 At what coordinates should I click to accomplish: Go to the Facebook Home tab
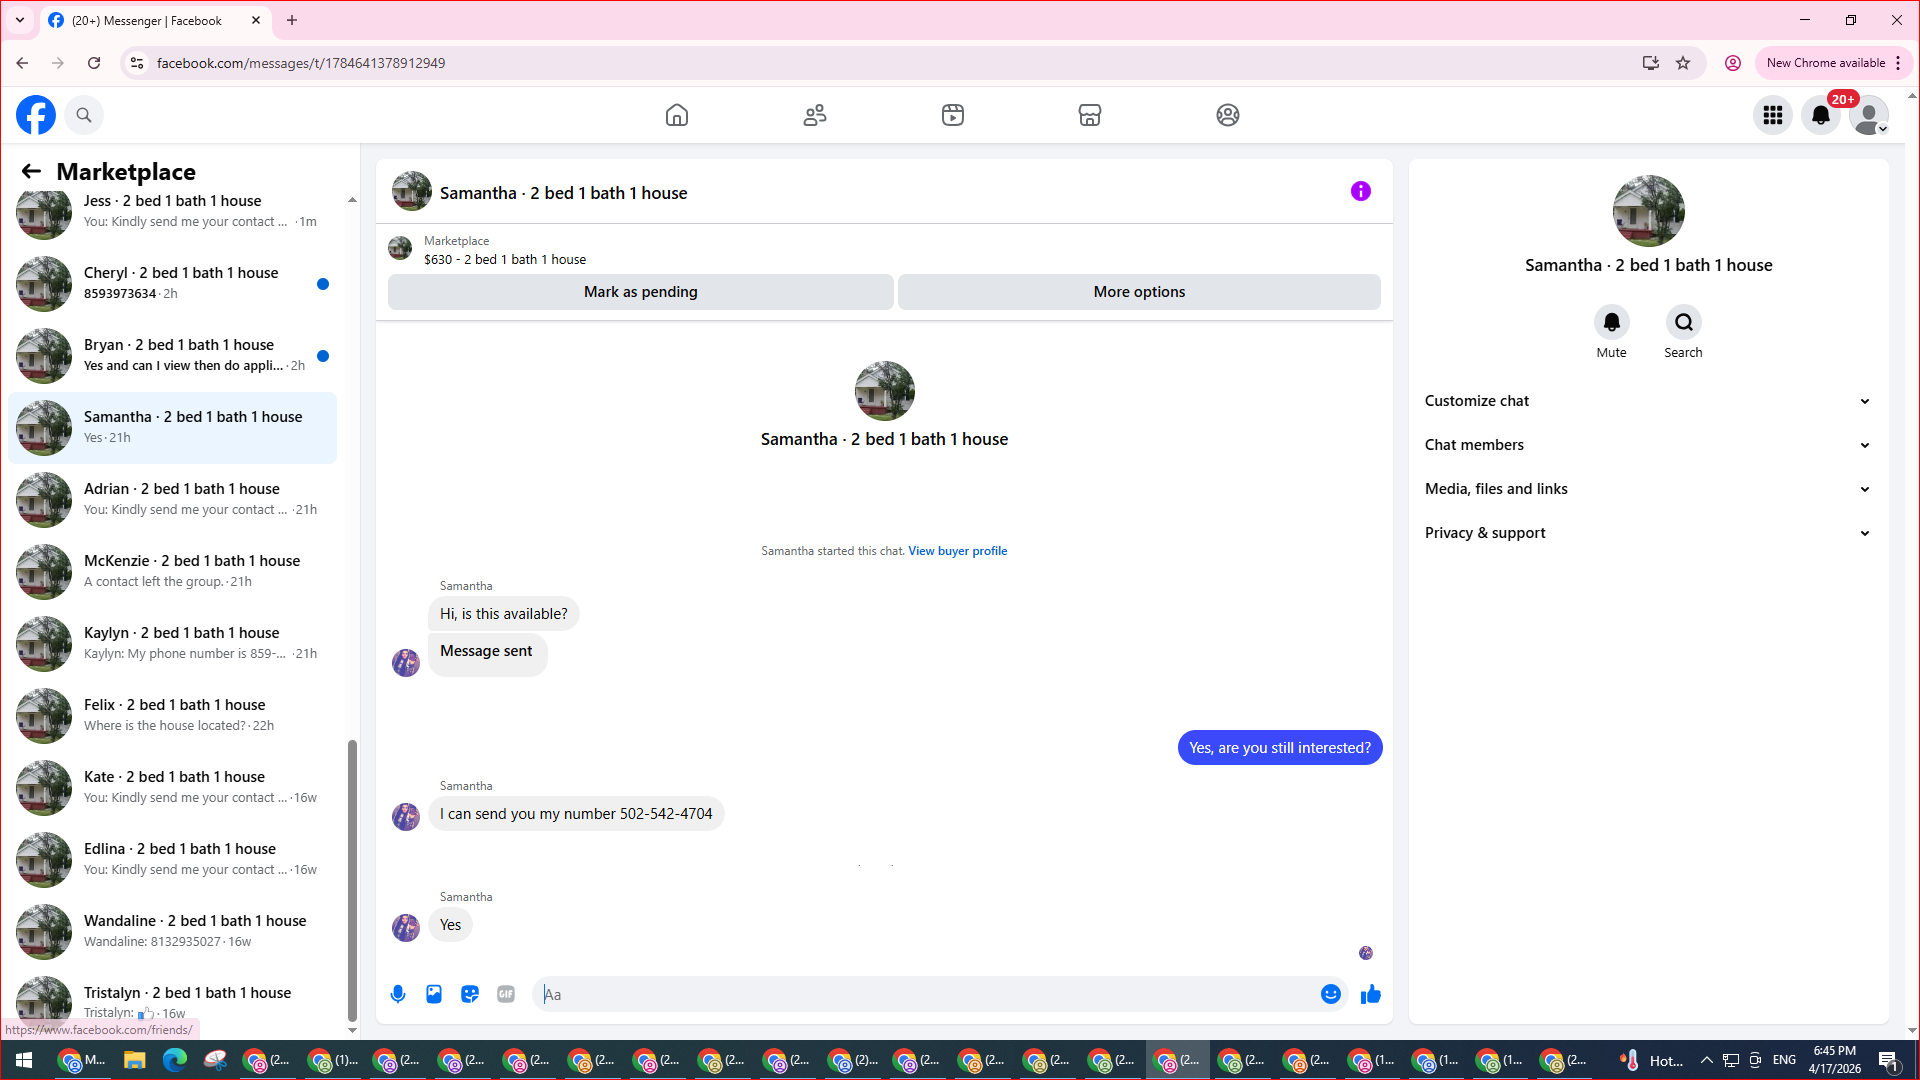[677, 115]
